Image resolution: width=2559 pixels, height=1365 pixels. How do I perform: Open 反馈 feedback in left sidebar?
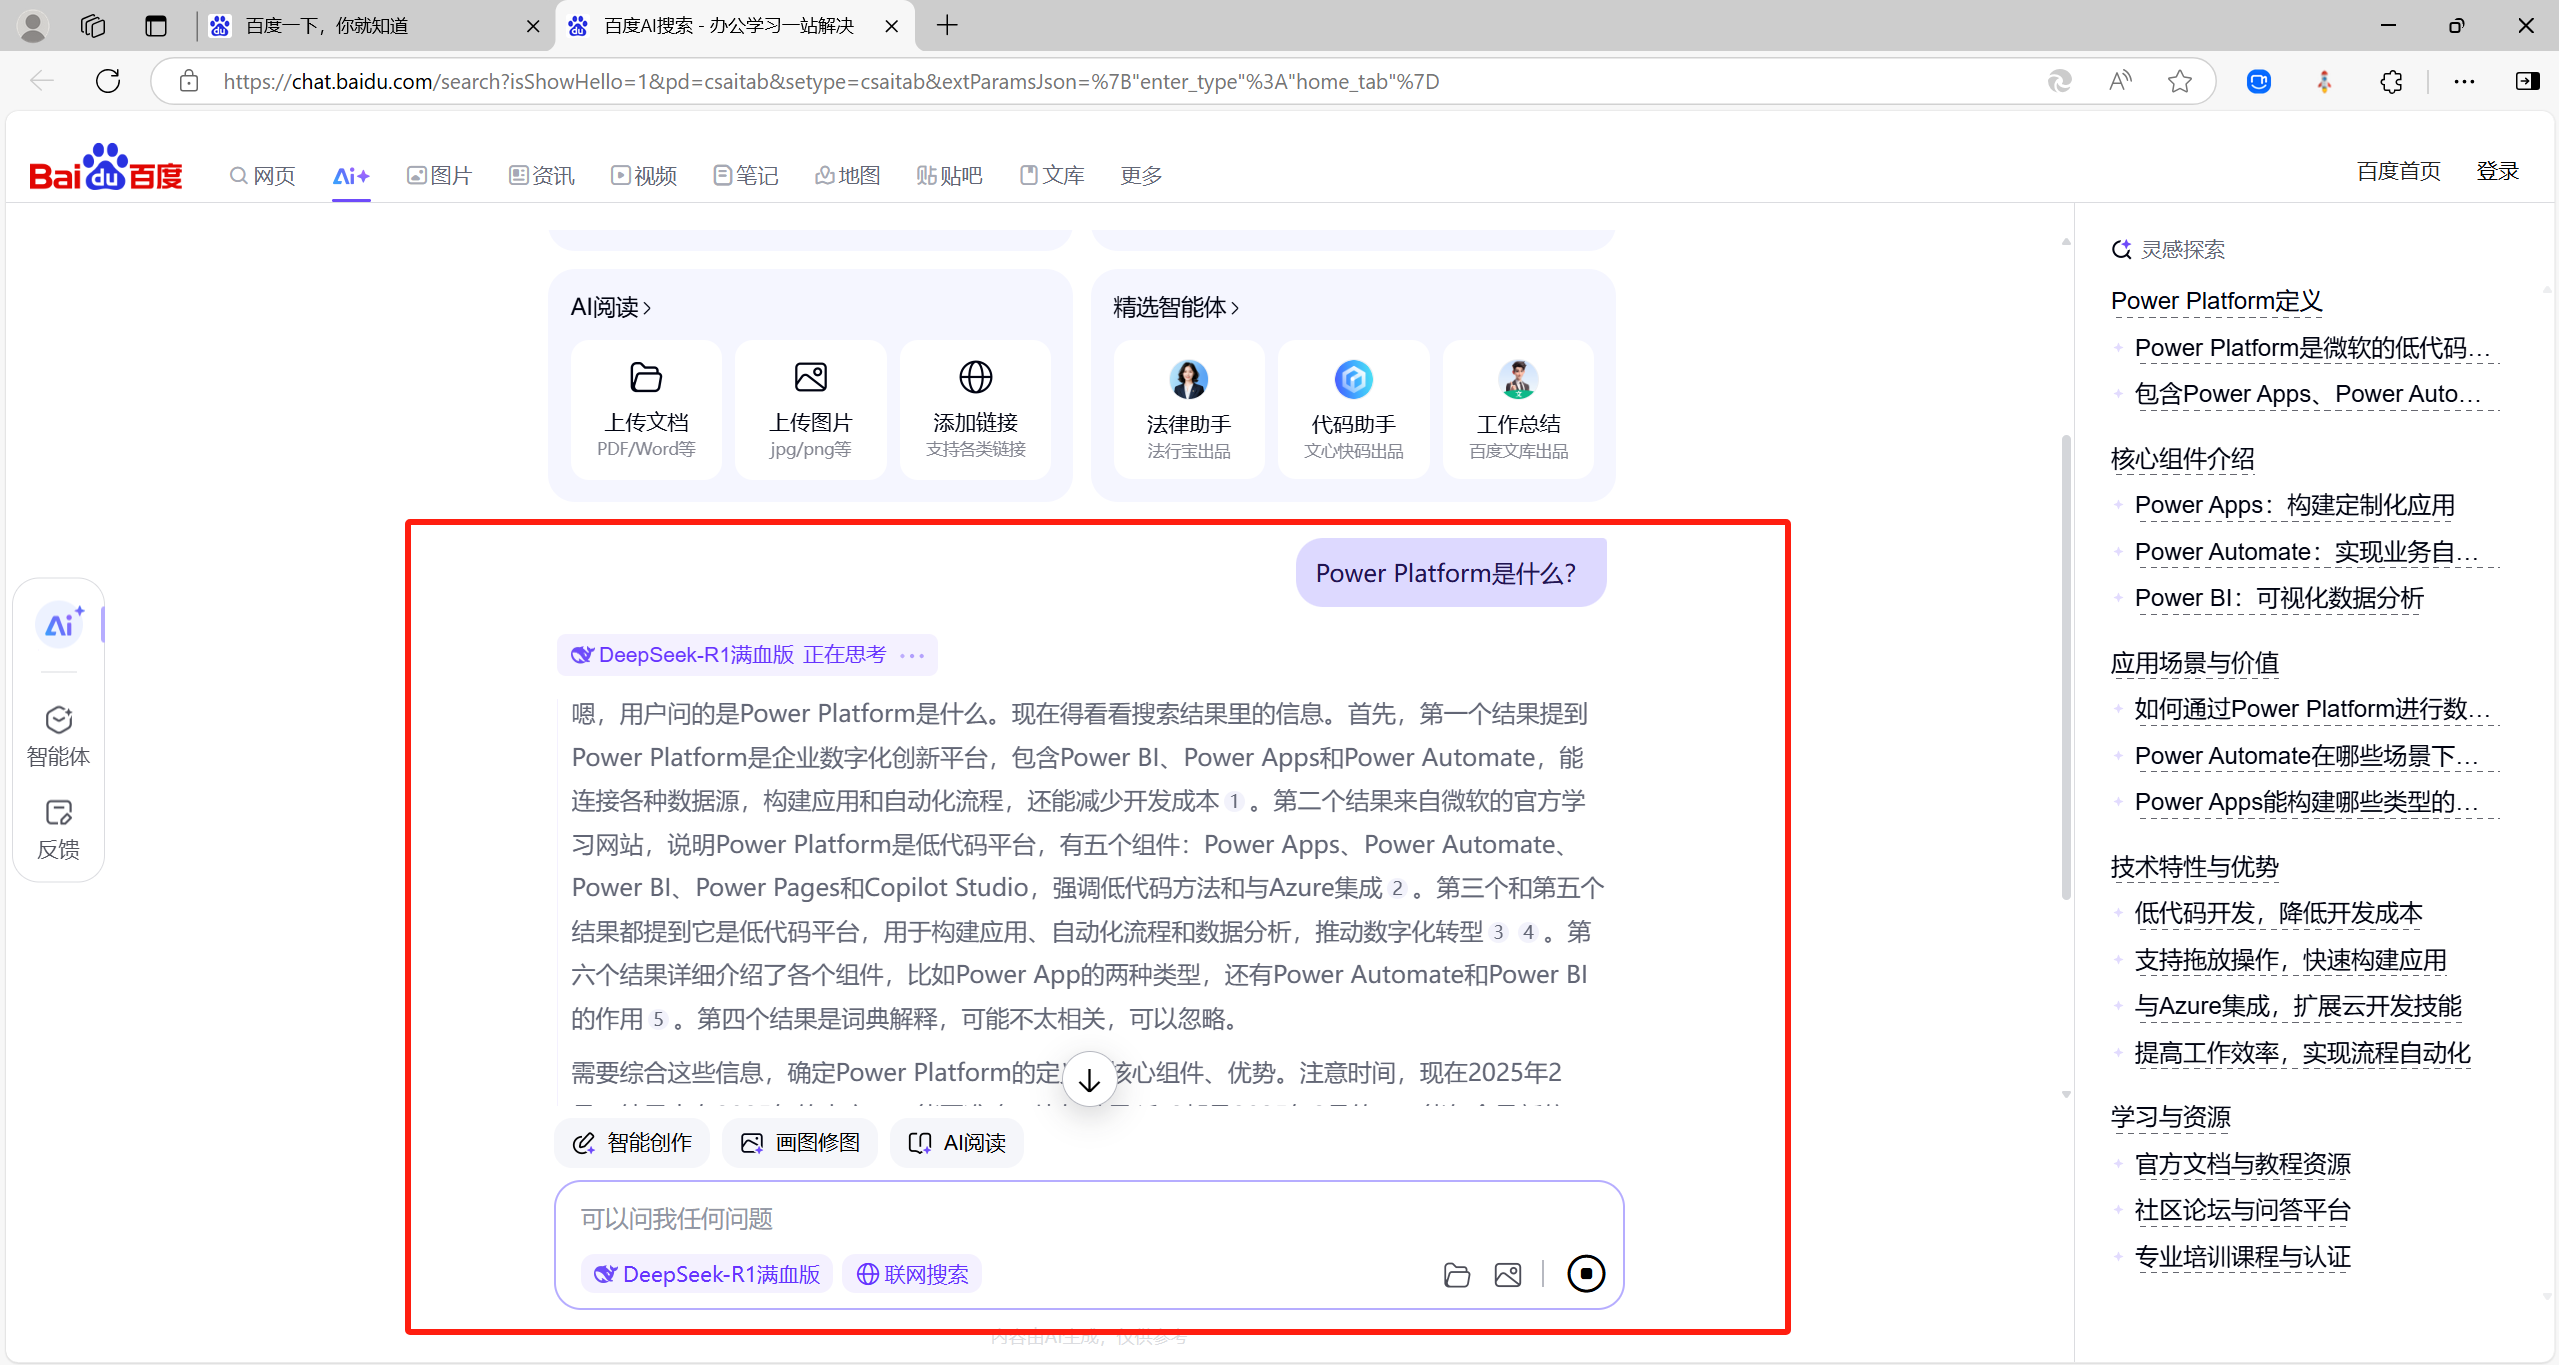tap(58, 828)
